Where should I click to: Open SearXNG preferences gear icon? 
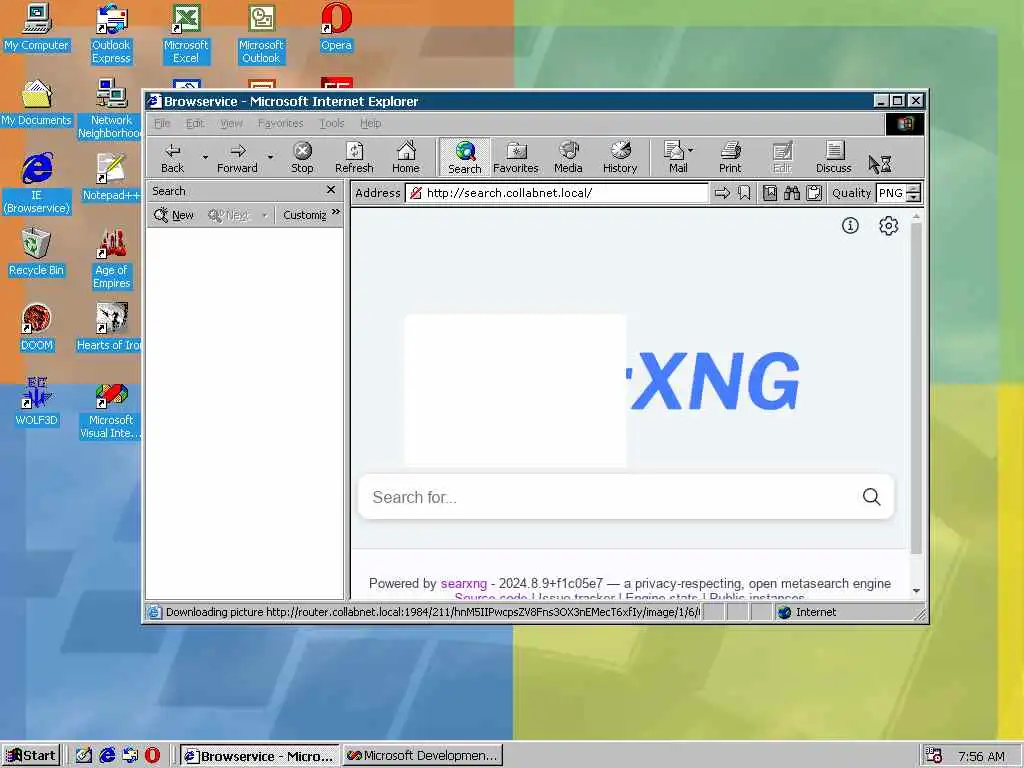888,225
